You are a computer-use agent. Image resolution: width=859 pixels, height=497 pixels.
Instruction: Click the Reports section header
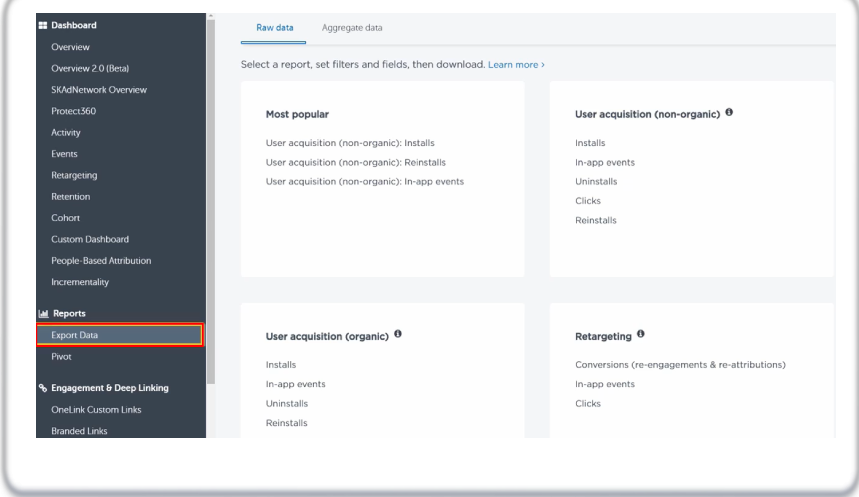click(x=69, y=313)
